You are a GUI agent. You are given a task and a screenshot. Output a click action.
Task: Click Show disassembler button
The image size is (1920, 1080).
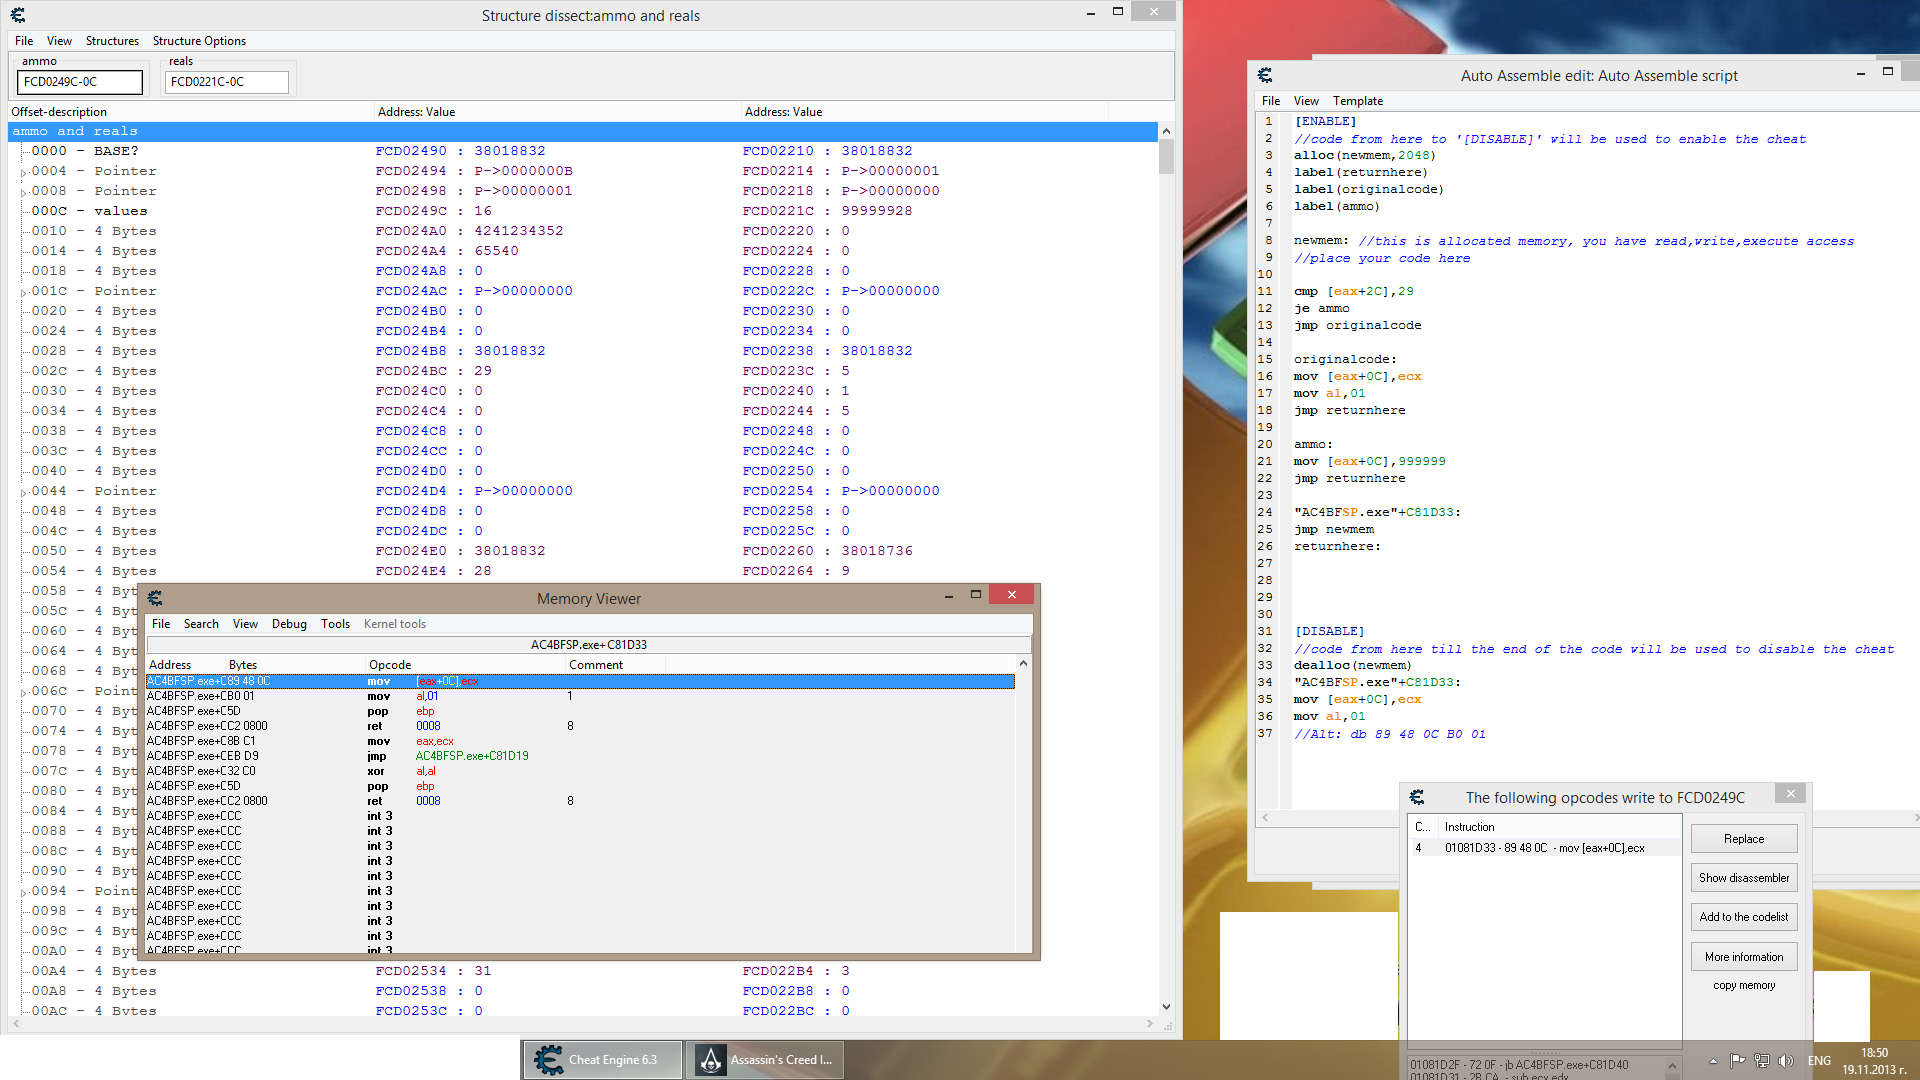[1743, 877]
